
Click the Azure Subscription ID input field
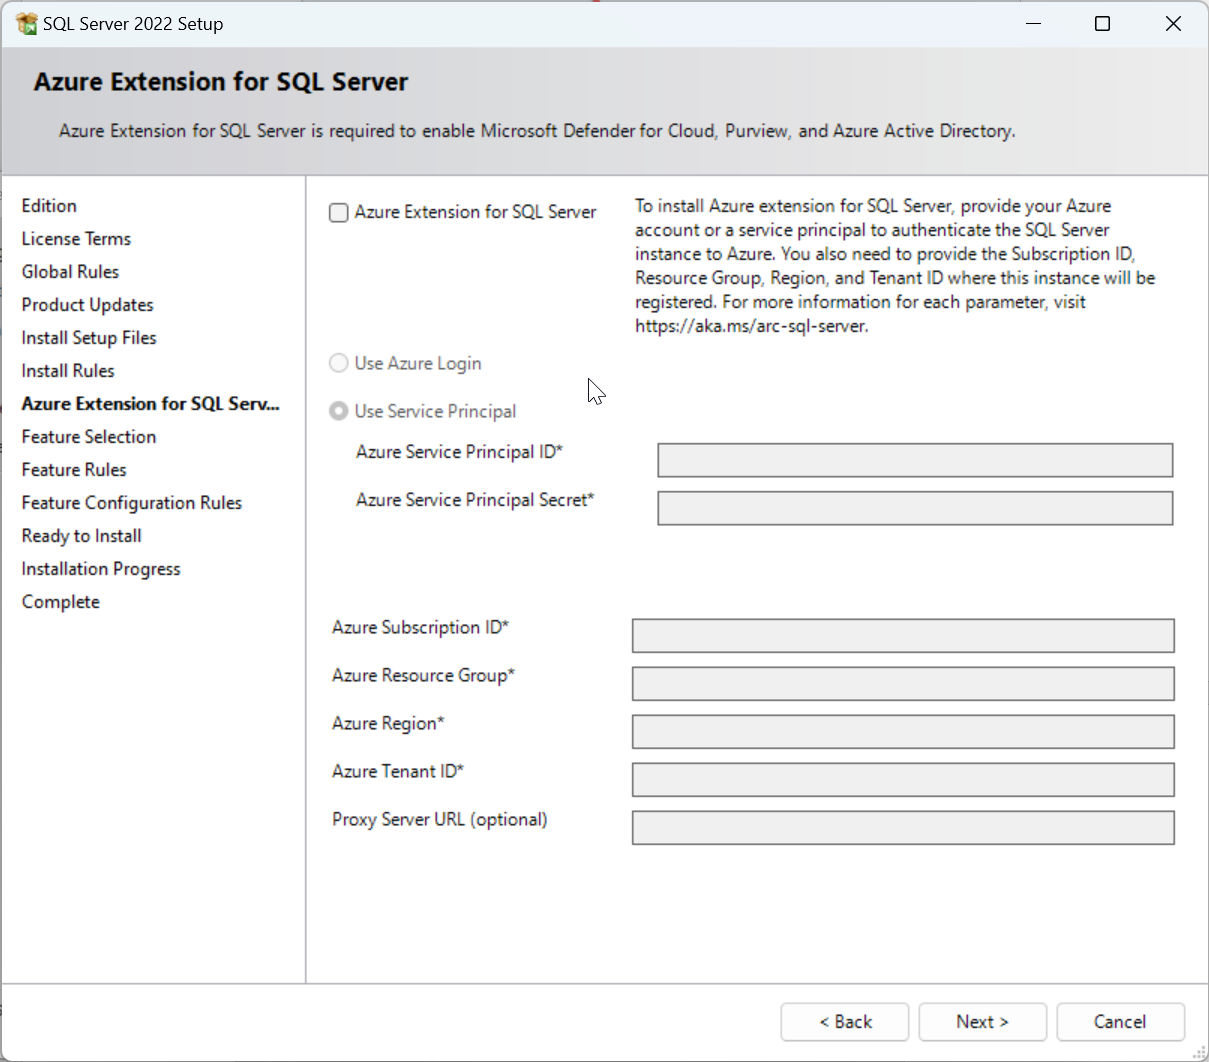point(903,636)
